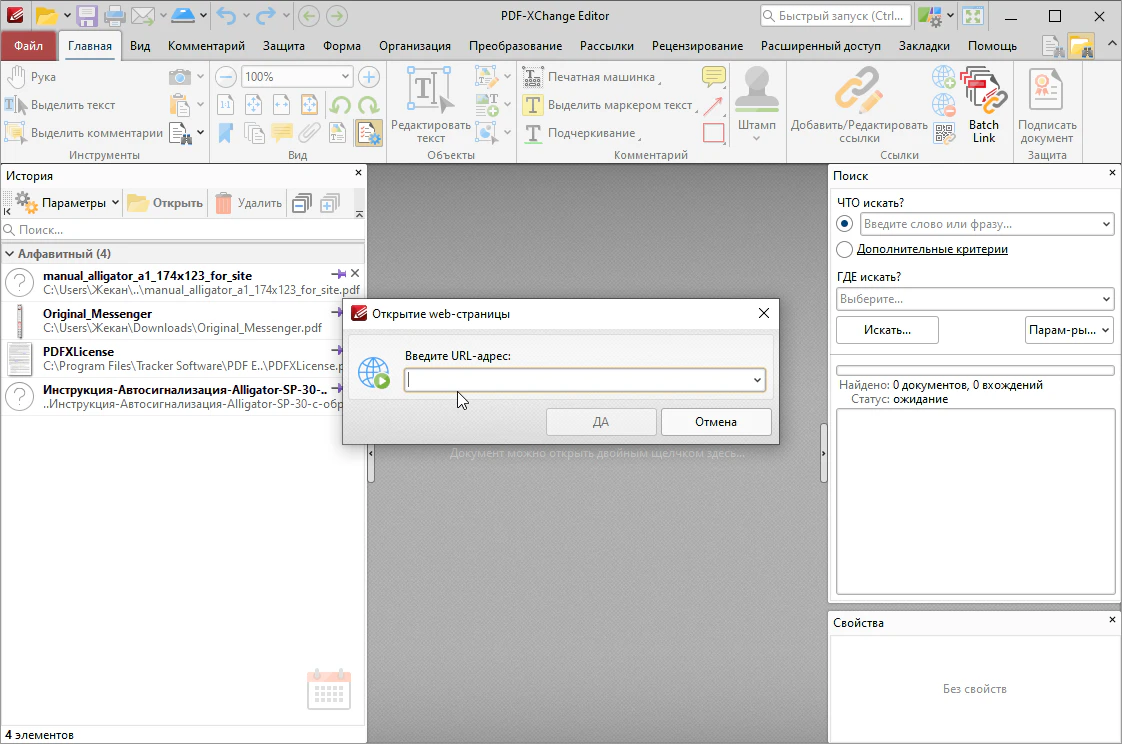Image resolution: width=1122 pixels, height=744 pixels.
Task: Switch to the Защита ribbon tab
Action: tap(284, 46)
